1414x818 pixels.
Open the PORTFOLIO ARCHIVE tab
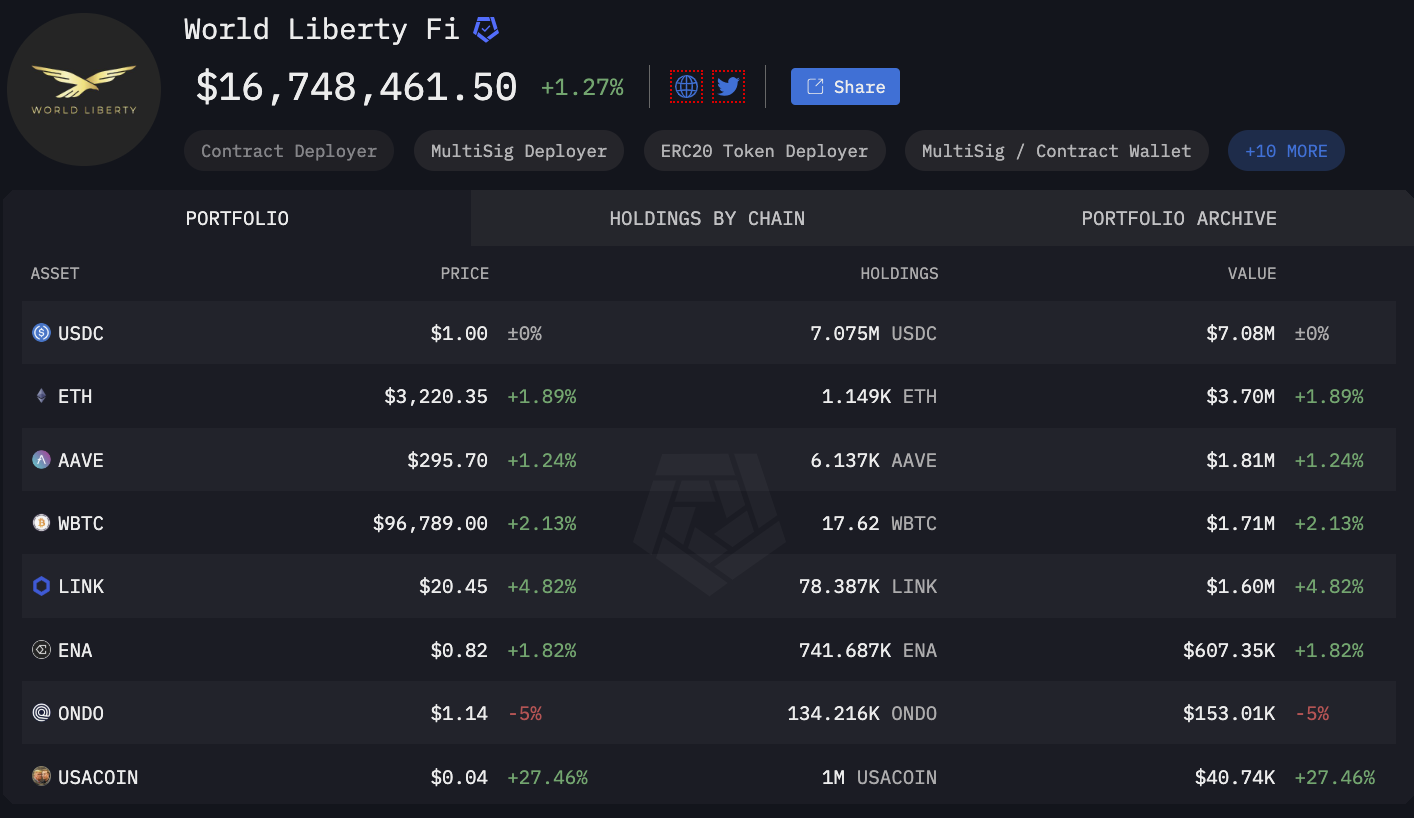pyautogui.click(x=1179, y=218)
